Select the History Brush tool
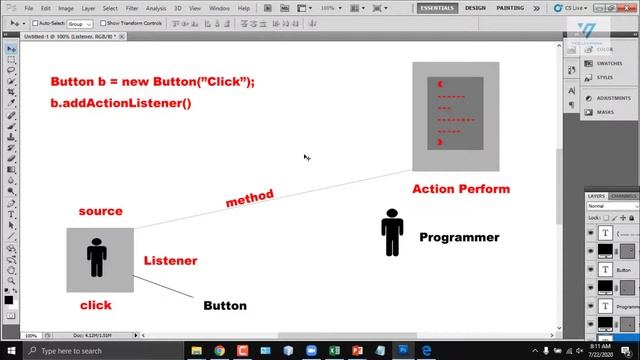640x360 pixels. tap(11, 148)
